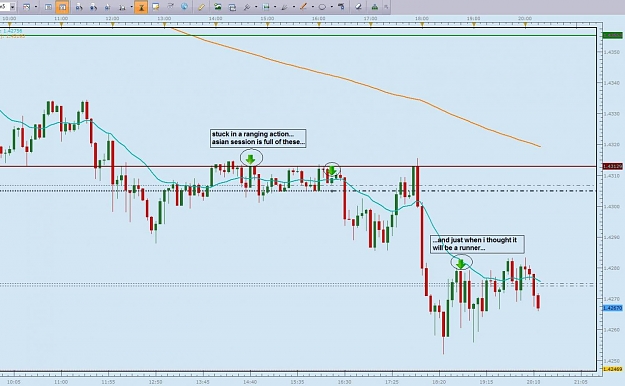Screen dimensions: 625x386
Task: Toggle the orange highlighted hourglass icon
Action: 141,7
